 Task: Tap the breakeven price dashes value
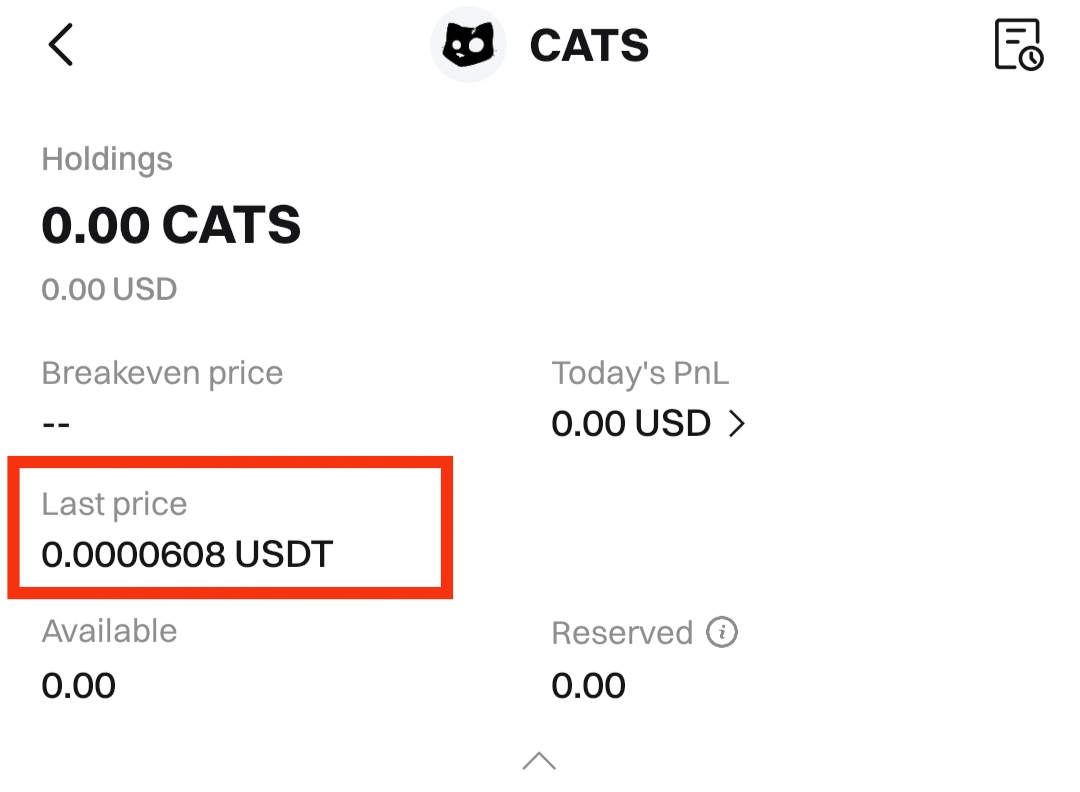56,424
